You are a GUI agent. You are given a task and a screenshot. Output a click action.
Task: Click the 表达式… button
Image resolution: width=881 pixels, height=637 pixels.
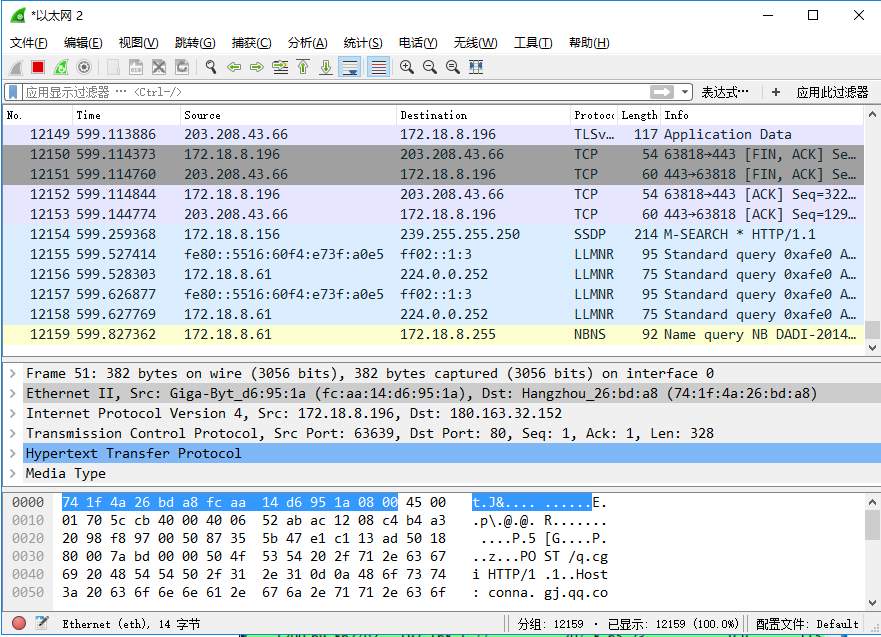724,92
